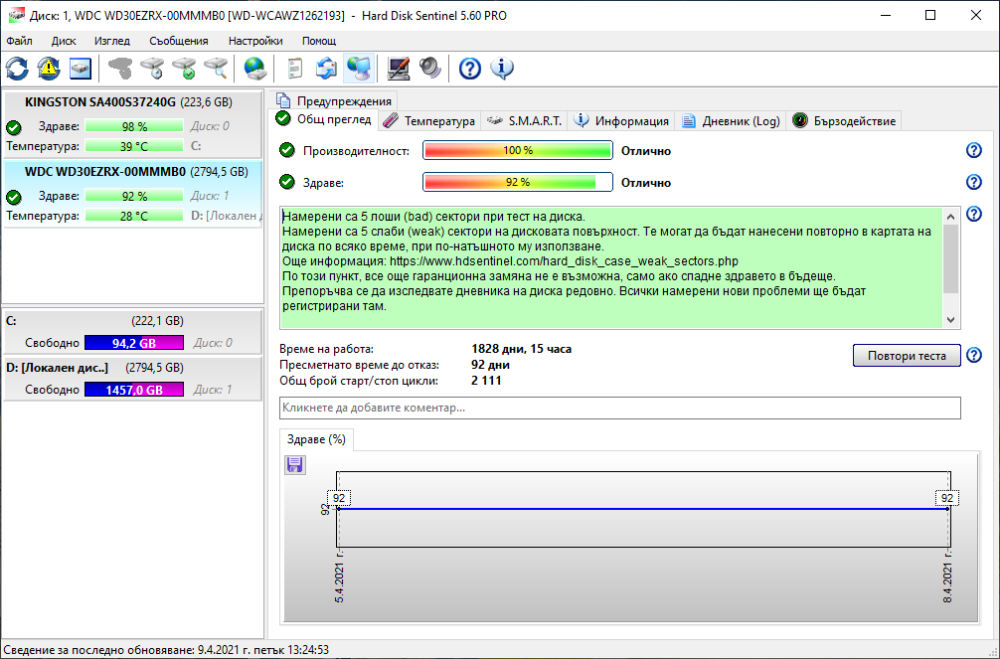The height and width of the screenshot is (659, 1000).
Task: Open the Файл menu
Action: 19,41
